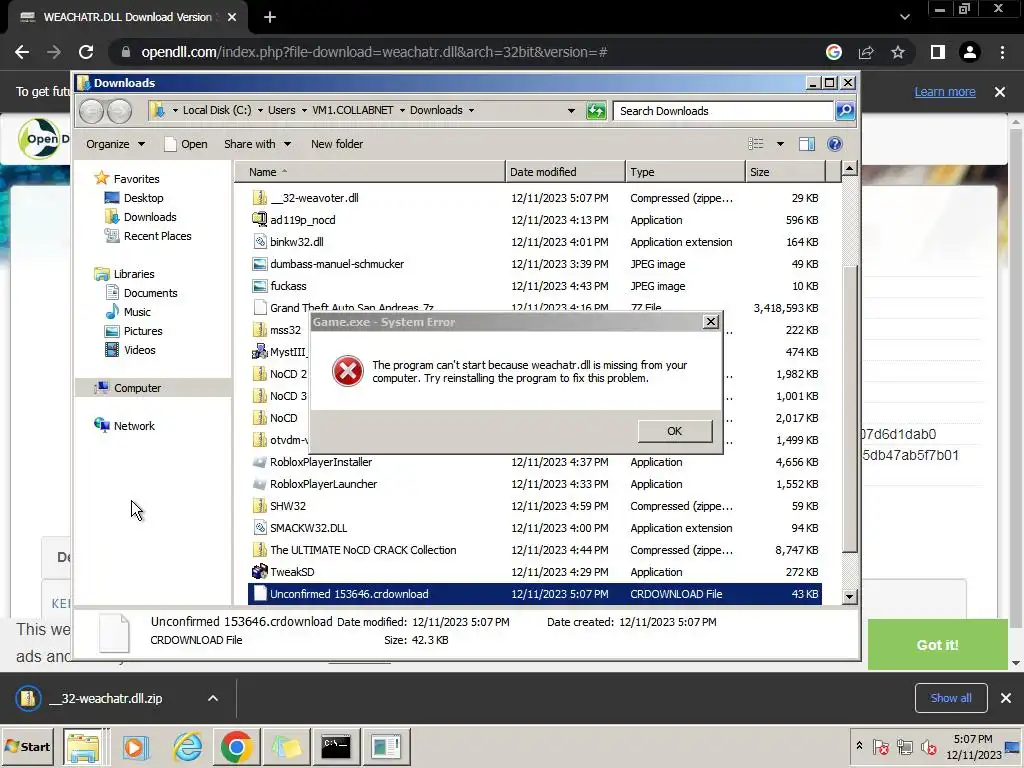Click the search magnifier icon in Explorer
This screenshot has width=1024, height=768.
(x=845, y=111)
